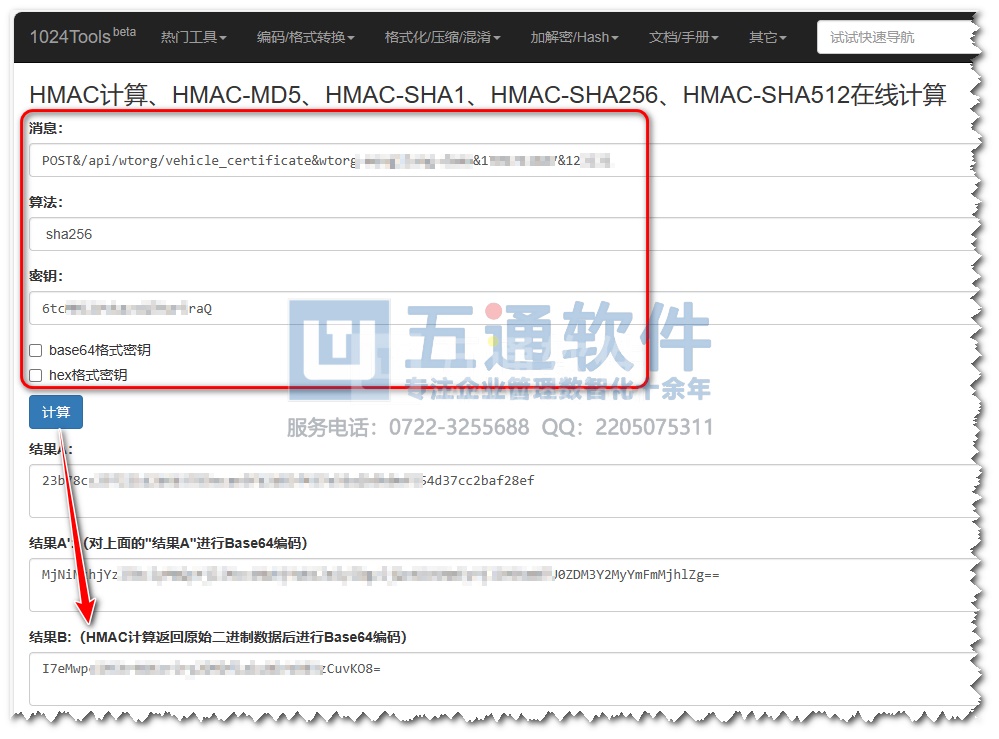999x739 pixels.
Task: Click the 密钥 key input field
Action: point(503,308)
